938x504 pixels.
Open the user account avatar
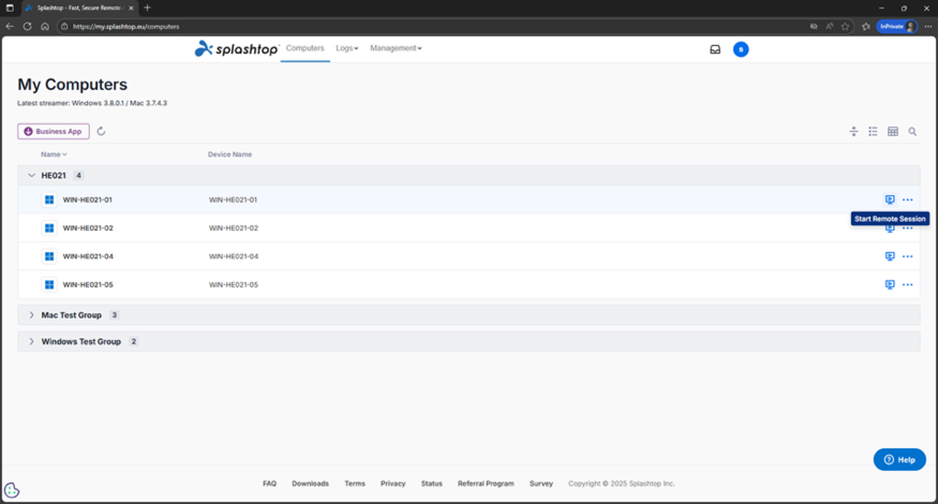tap(741, 49)
